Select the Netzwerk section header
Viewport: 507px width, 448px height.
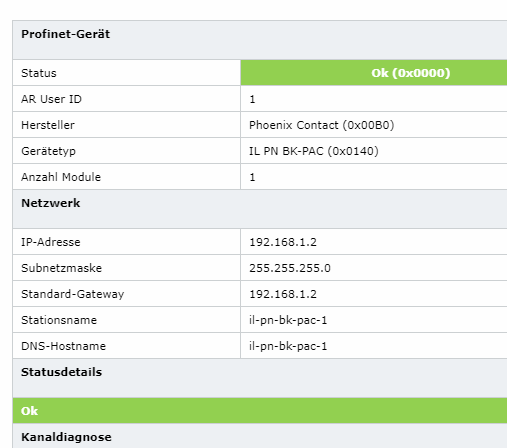point(260,209)
